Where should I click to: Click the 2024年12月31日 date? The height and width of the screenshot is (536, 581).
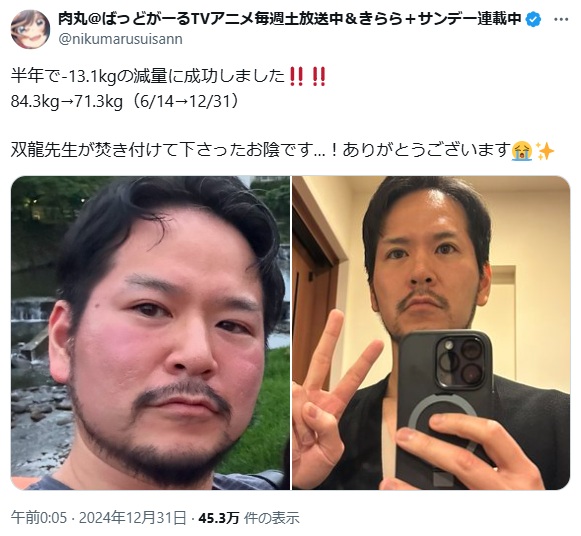[133, 517]
